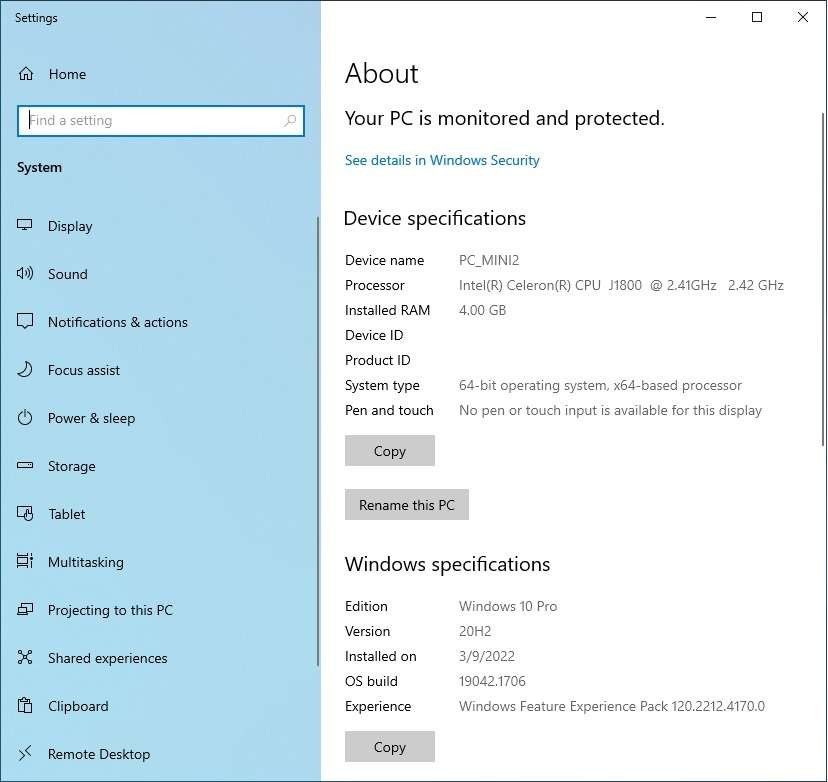Open Sound settings via speaker icon
Screen dimensions: 828x782
26,274
